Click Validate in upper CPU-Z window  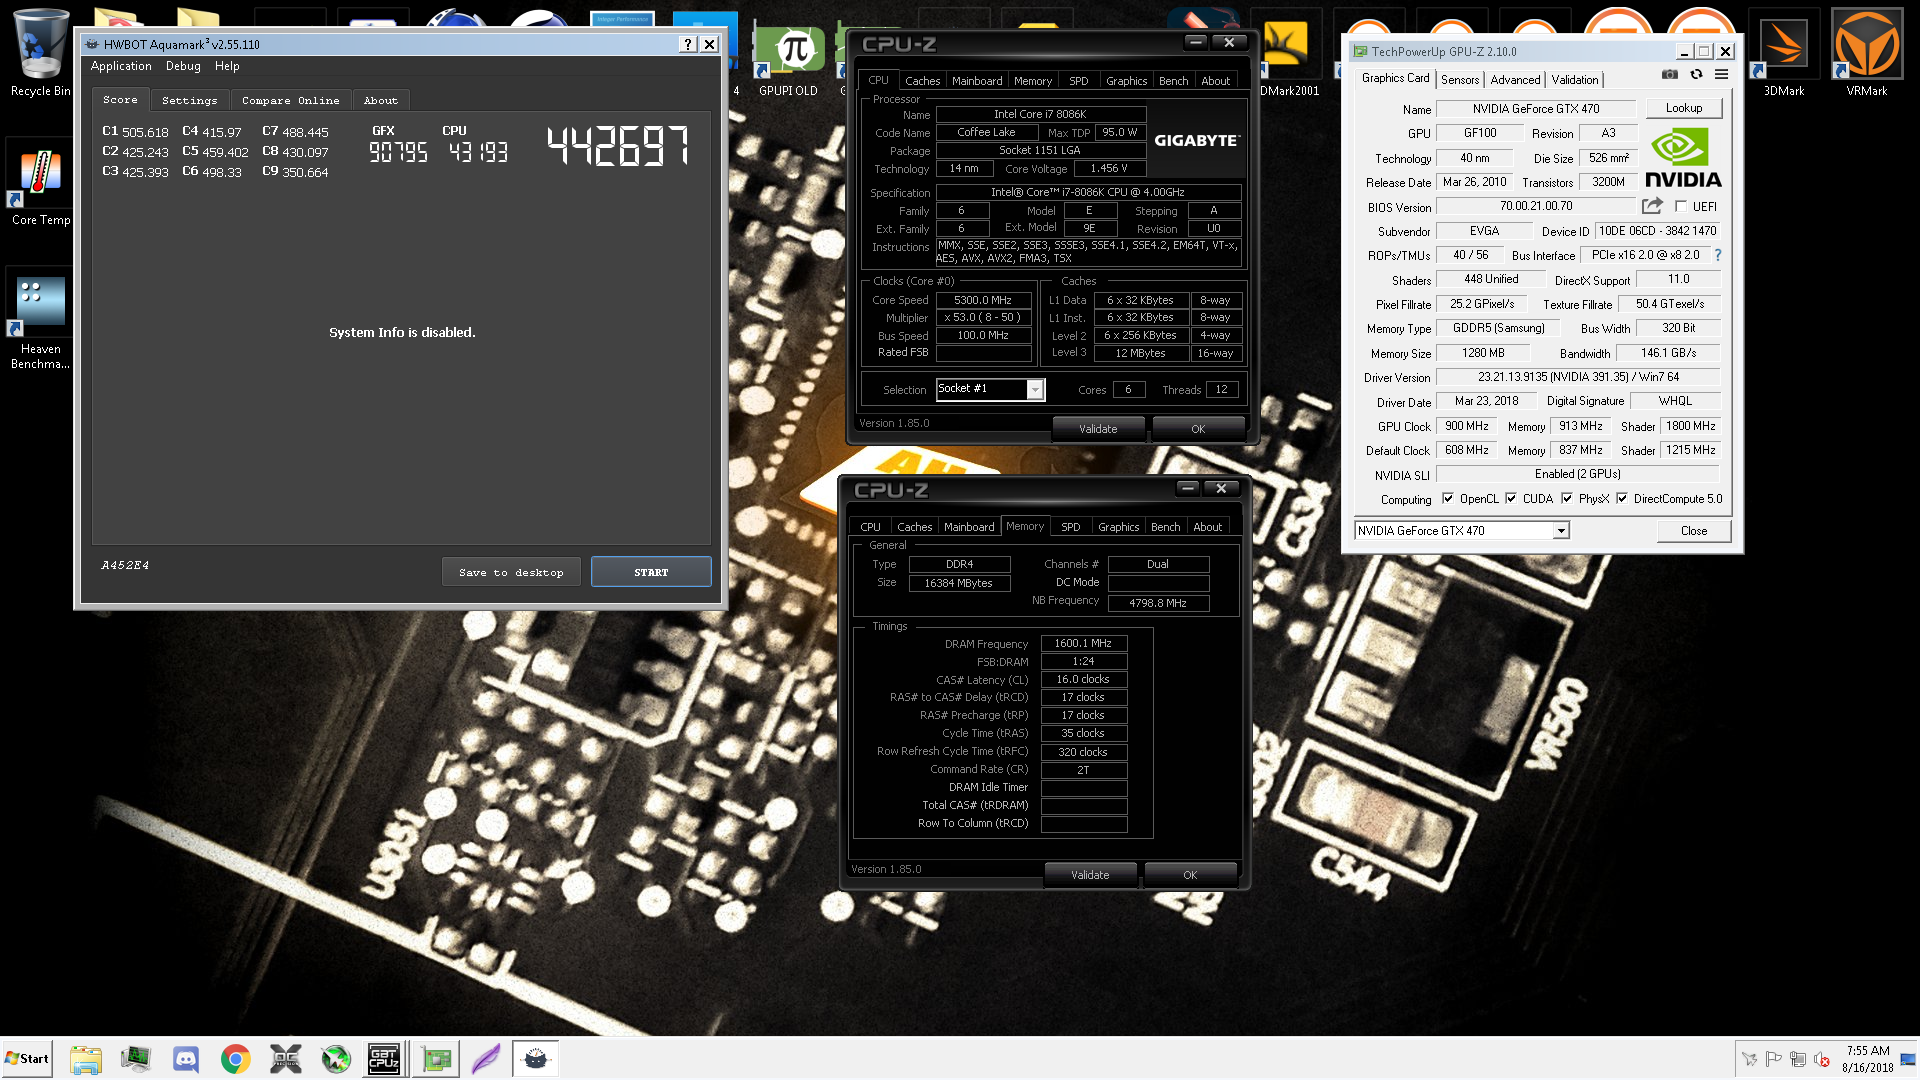(1098, 429)
